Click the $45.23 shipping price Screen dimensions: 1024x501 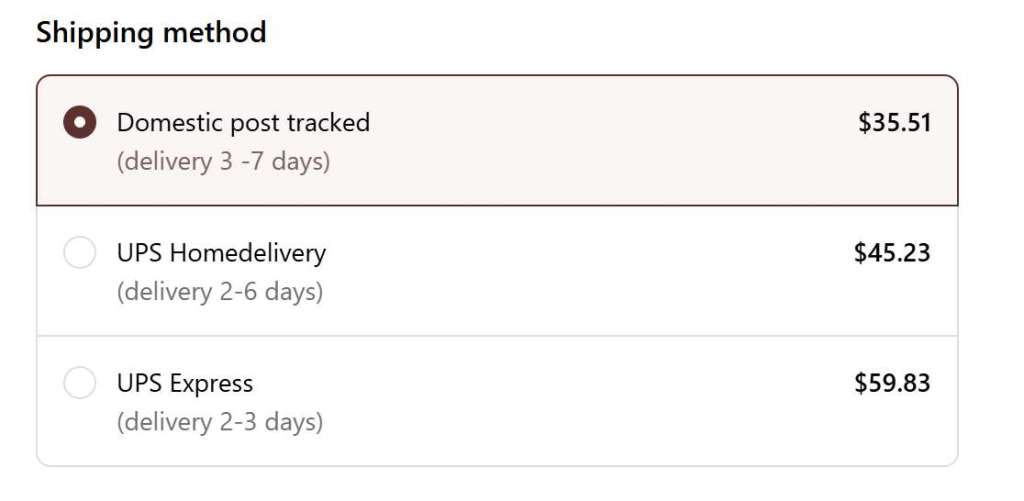point(892,253)
